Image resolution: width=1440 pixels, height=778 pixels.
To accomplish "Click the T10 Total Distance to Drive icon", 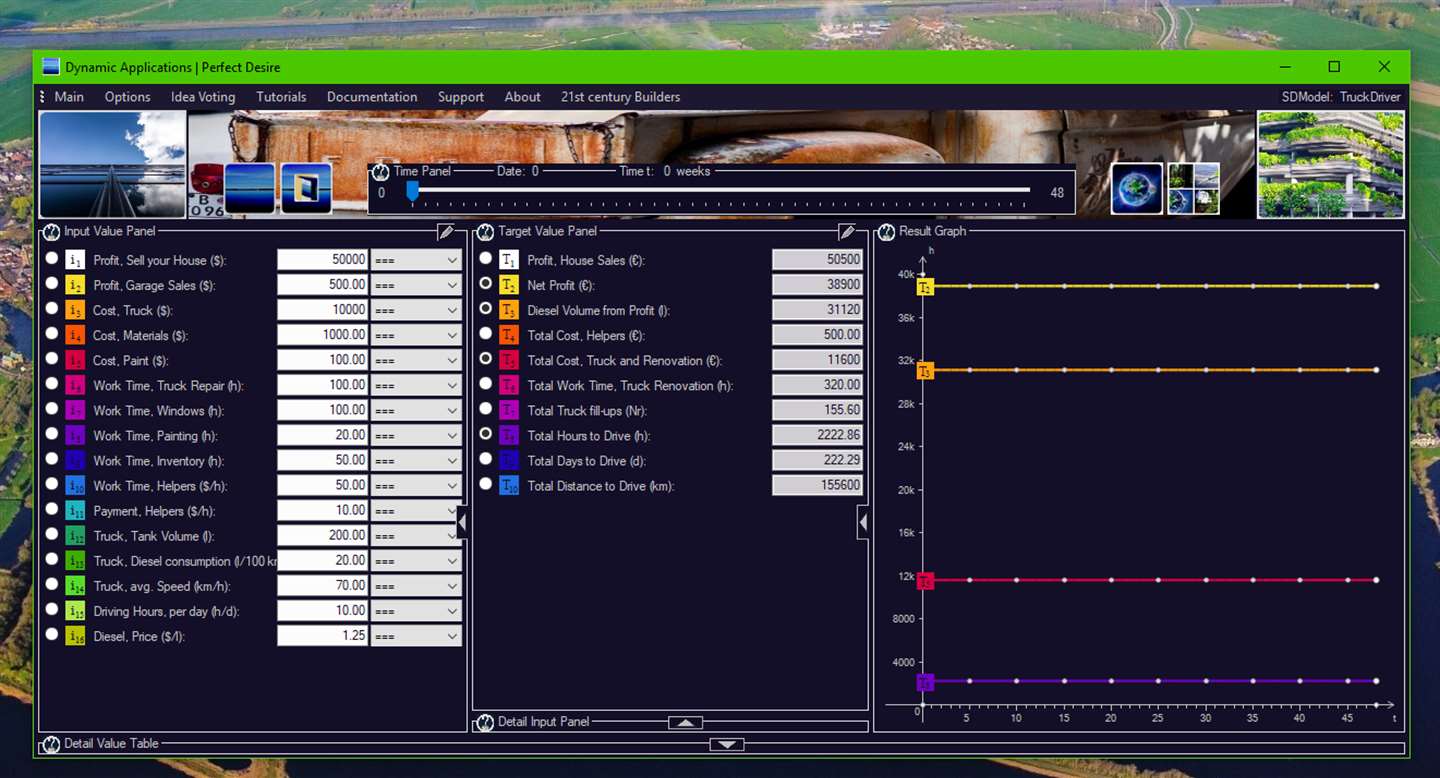I will click(x=509, y=486).
